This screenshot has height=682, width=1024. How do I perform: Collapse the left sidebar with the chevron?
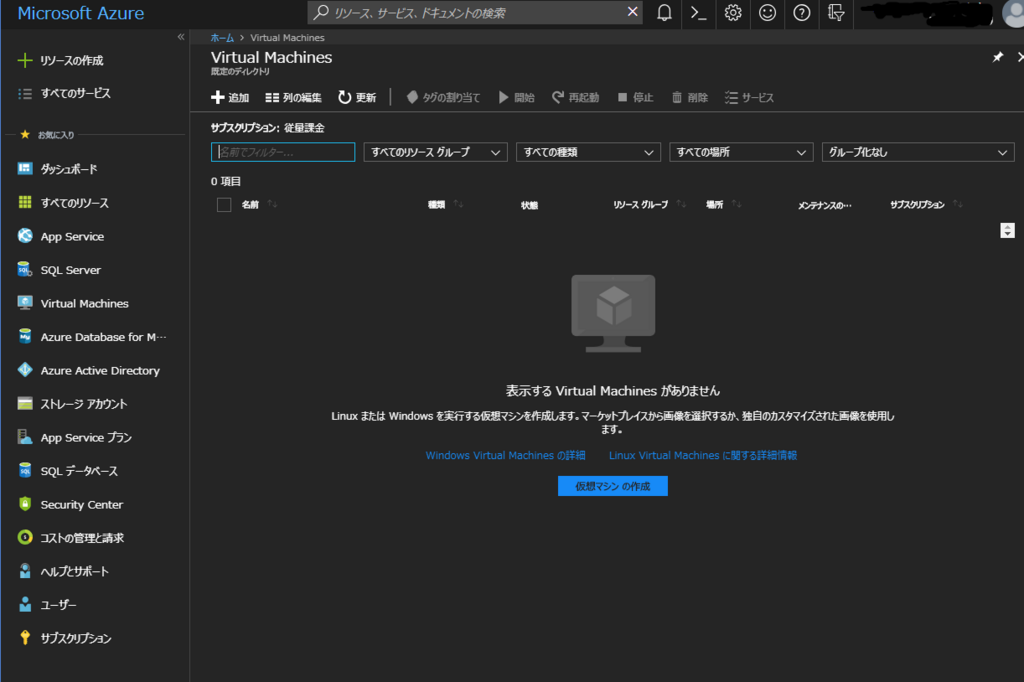[x=181, y=35]
